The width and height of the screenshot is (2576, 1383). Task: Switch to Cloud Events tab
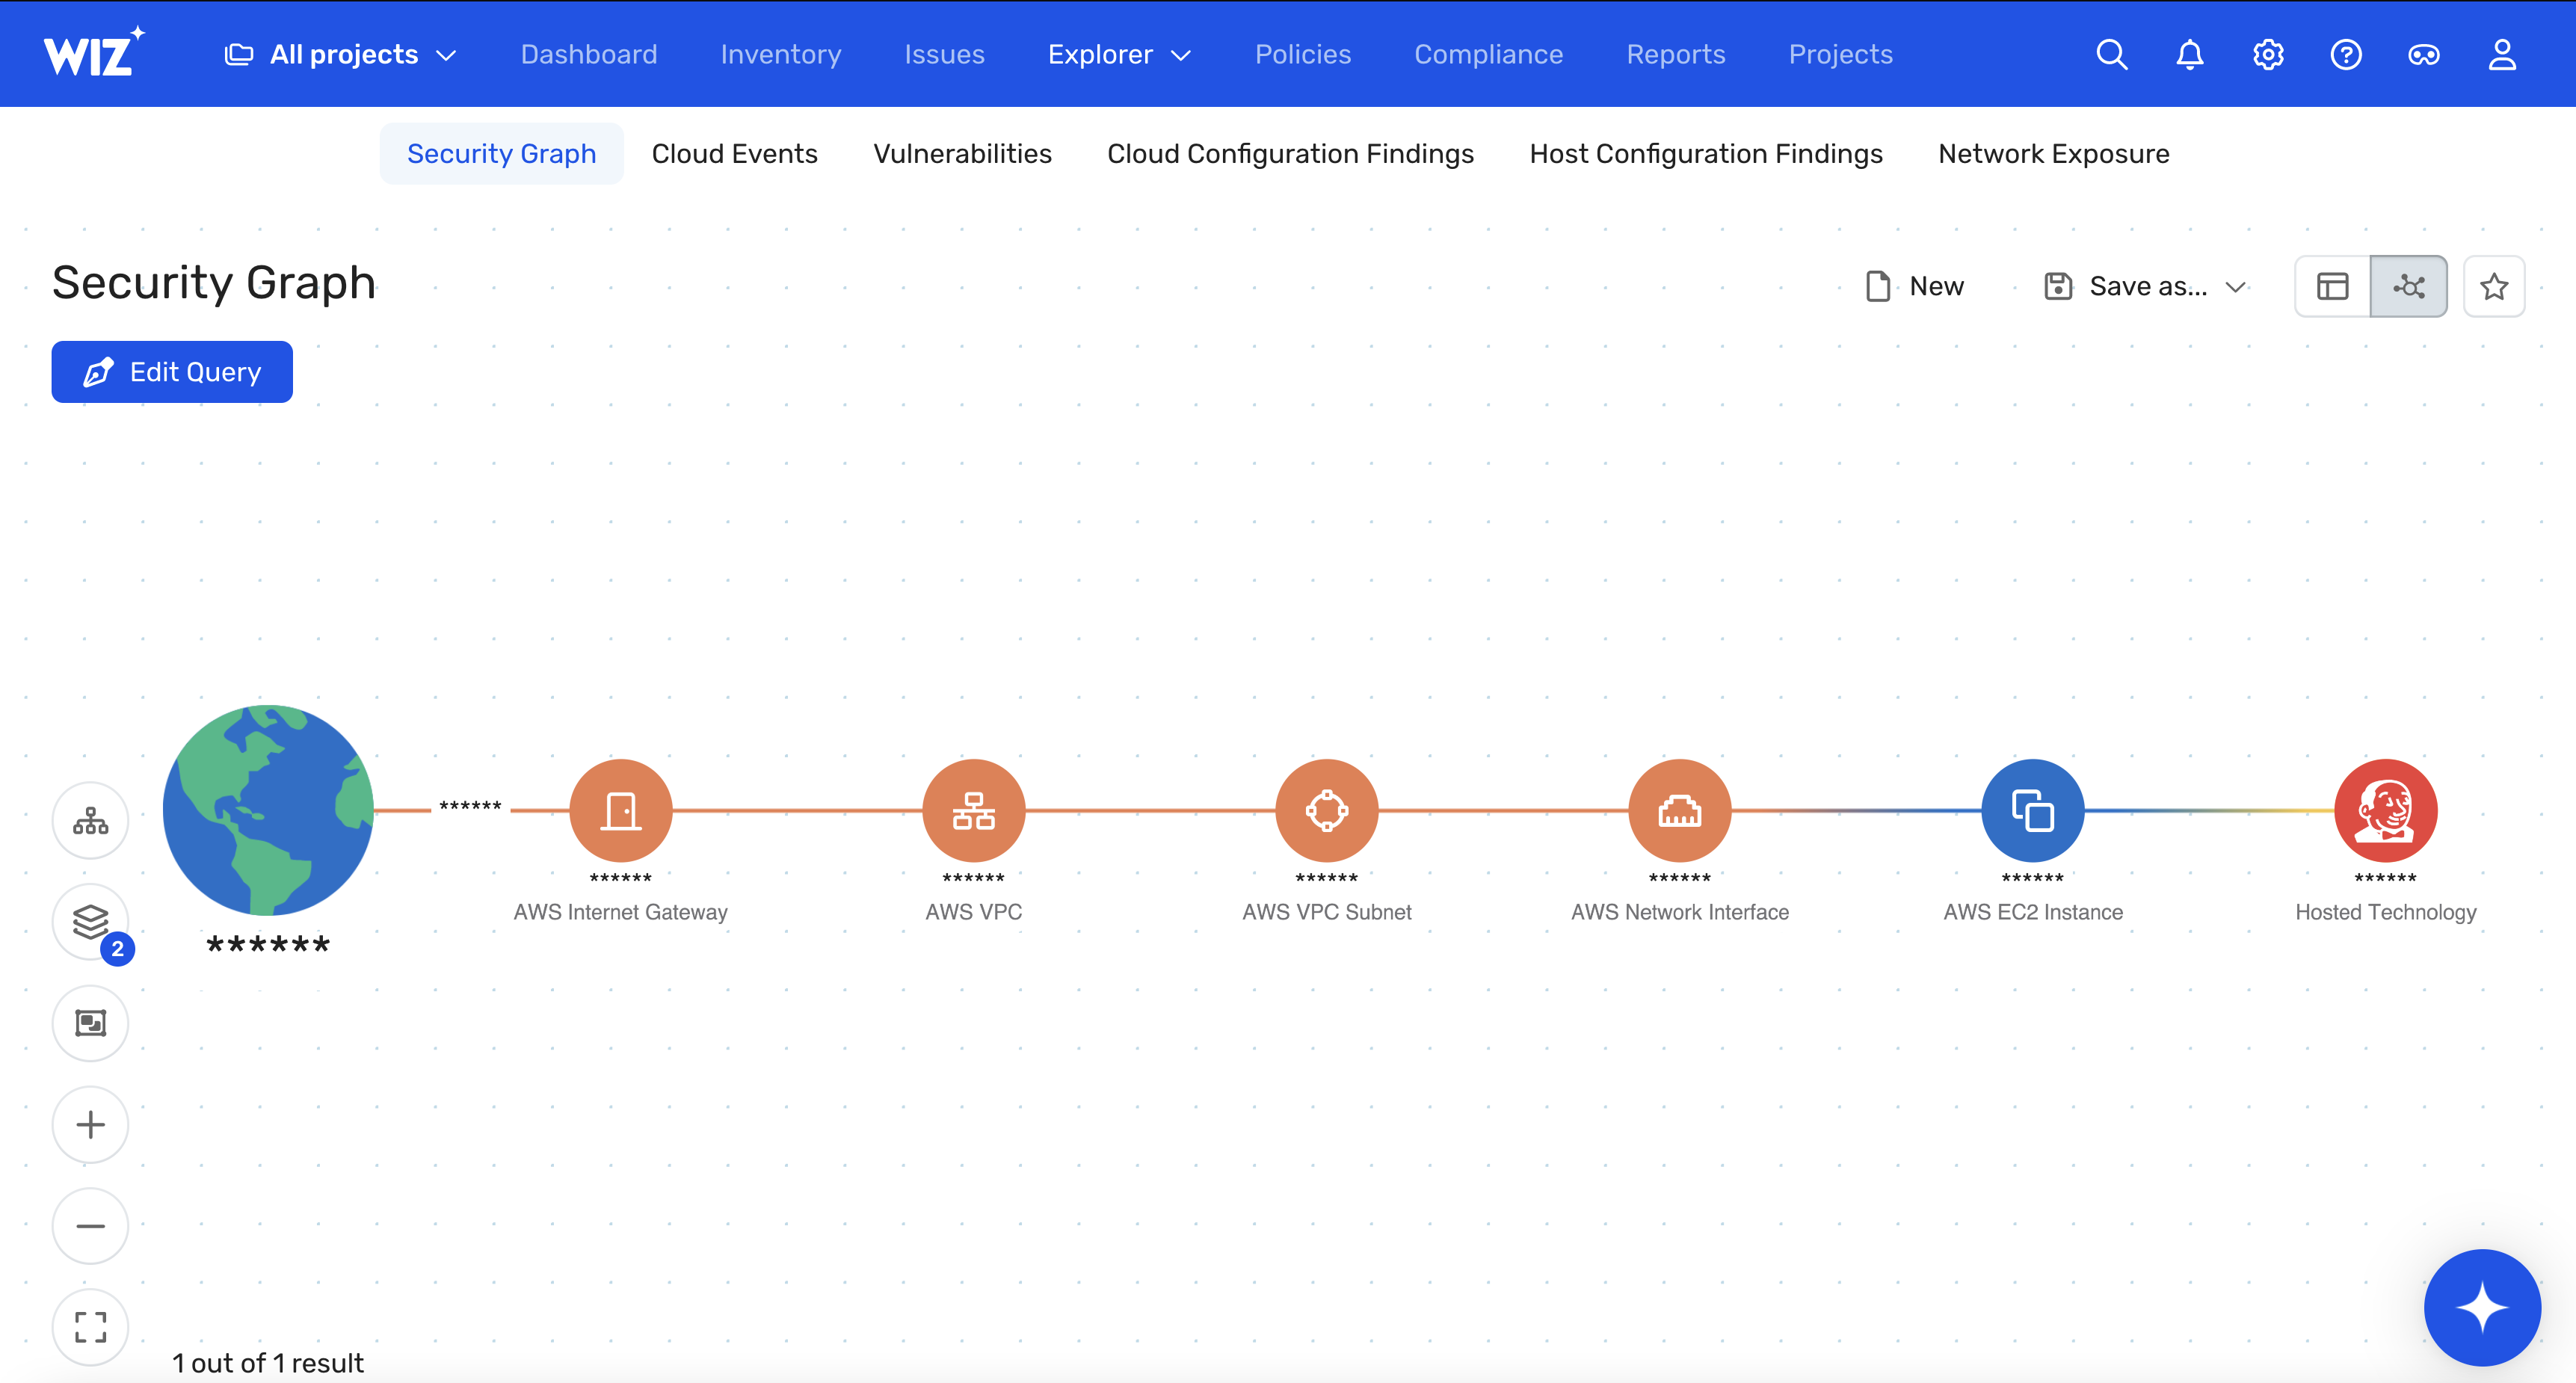coord(734,153)
